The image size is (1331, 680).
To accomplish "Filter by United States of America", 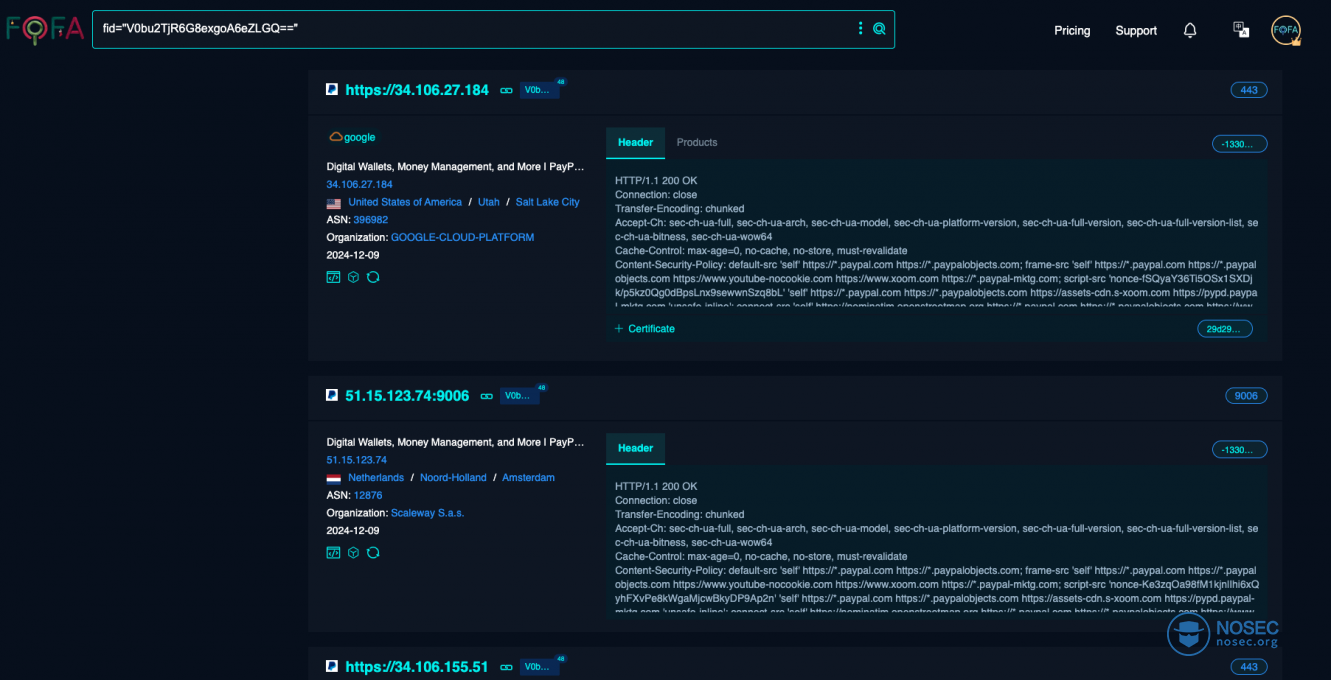I will [405, 202].
